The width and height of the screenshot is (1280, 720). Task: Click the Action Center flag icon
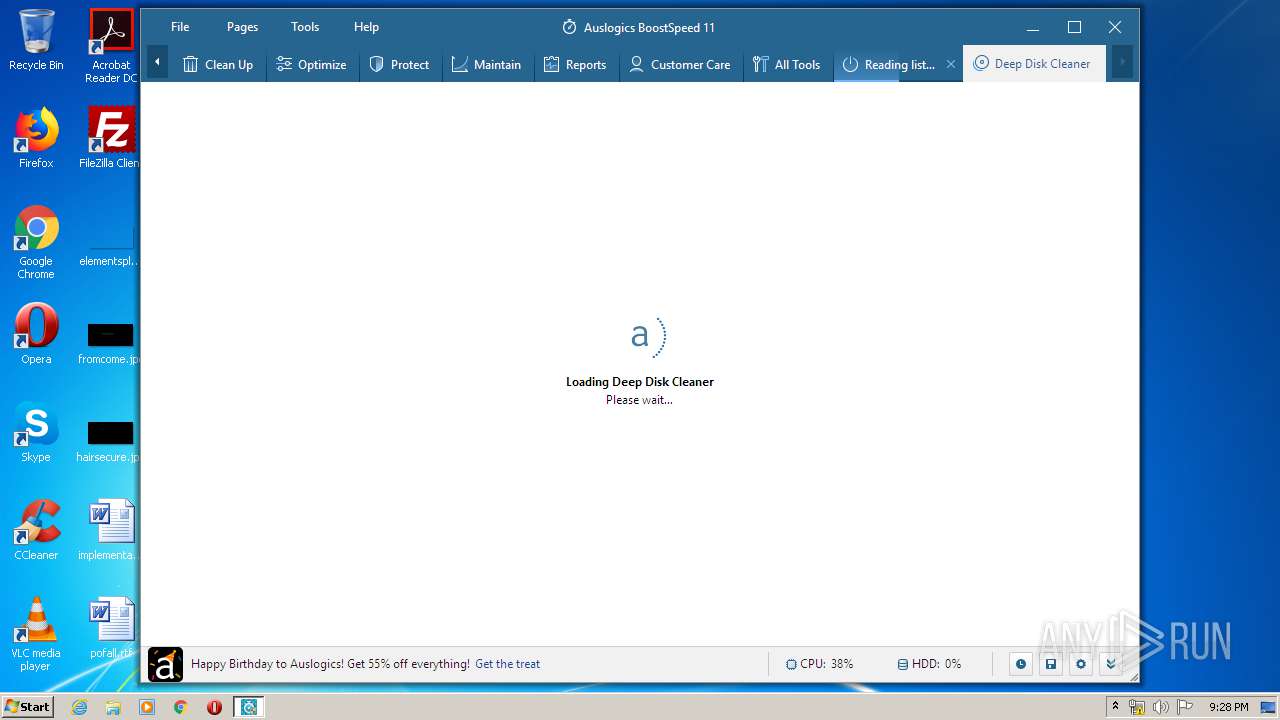[x=1184, y=707]
